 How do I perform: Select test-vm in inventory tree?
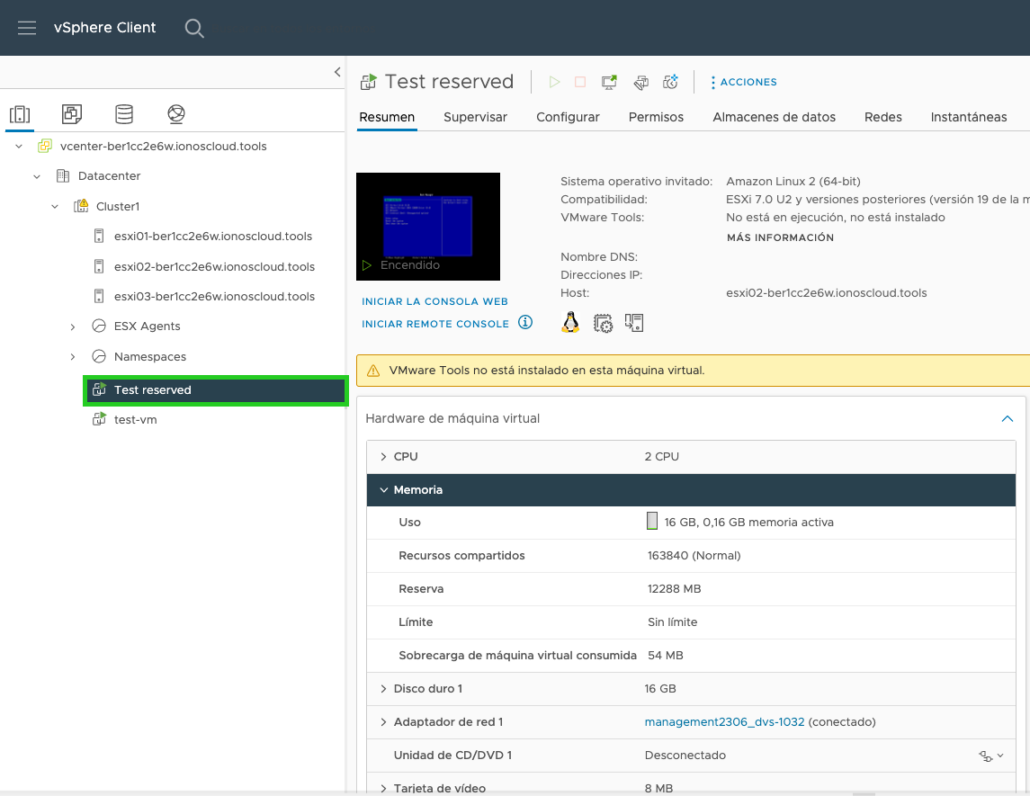(x=135, y=420)
